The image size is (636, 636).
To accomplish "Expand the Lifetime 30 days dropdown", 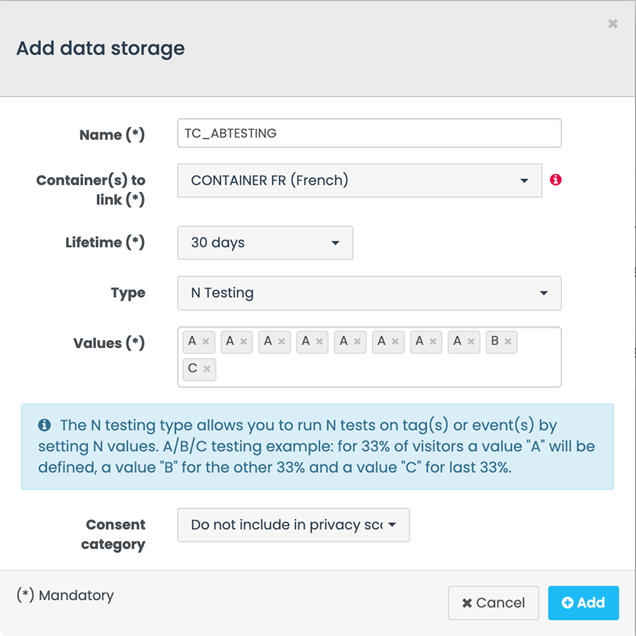I will coord(265,243).
